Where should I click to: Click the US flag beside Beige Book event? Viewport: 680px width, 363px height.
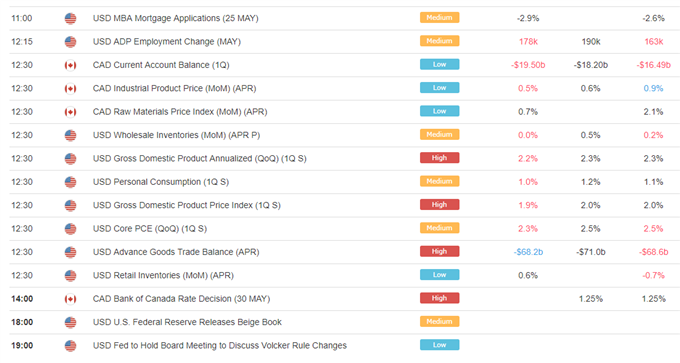point(70,322)
